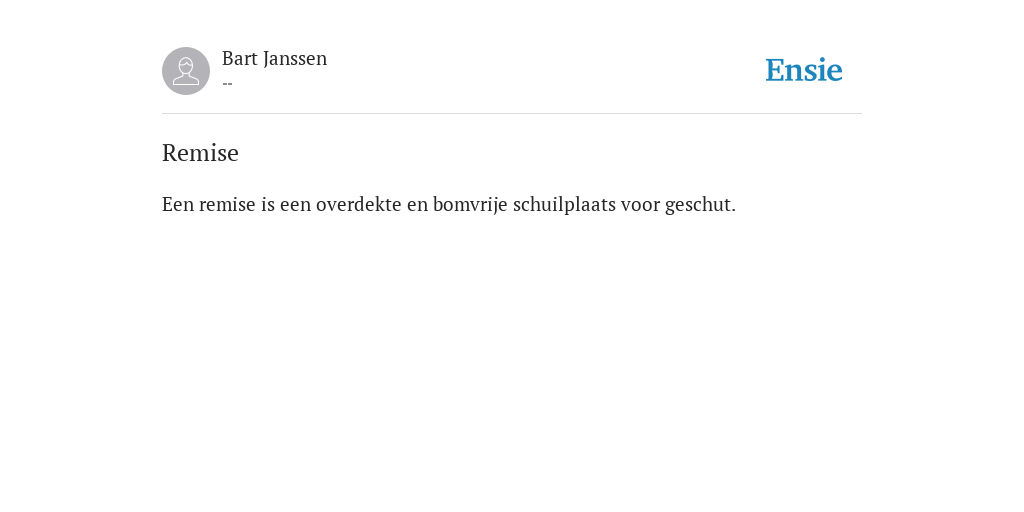Open the Ensie logo link
The image size is (1024, 512).
point(804,70)
